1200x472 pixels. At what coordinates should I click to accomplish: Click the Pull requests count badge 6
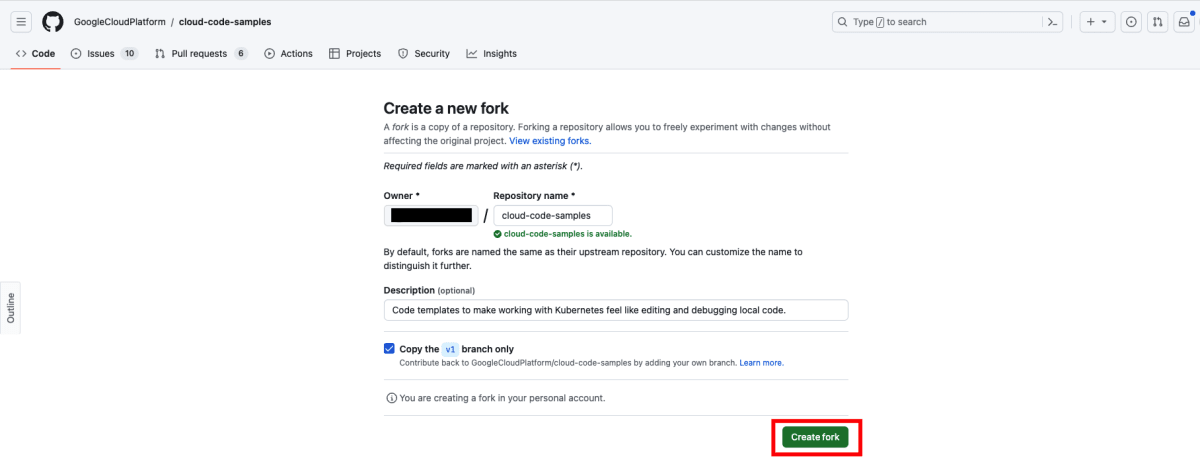240,54
